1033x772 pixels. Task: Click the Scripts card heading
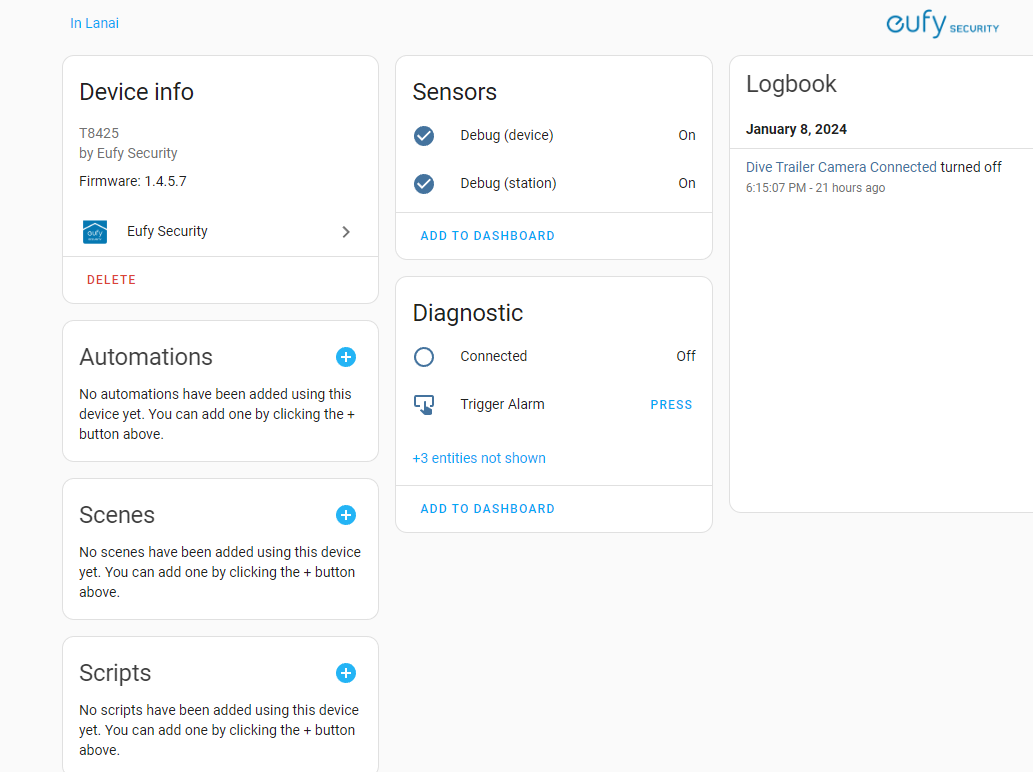[x=115, y=673]
